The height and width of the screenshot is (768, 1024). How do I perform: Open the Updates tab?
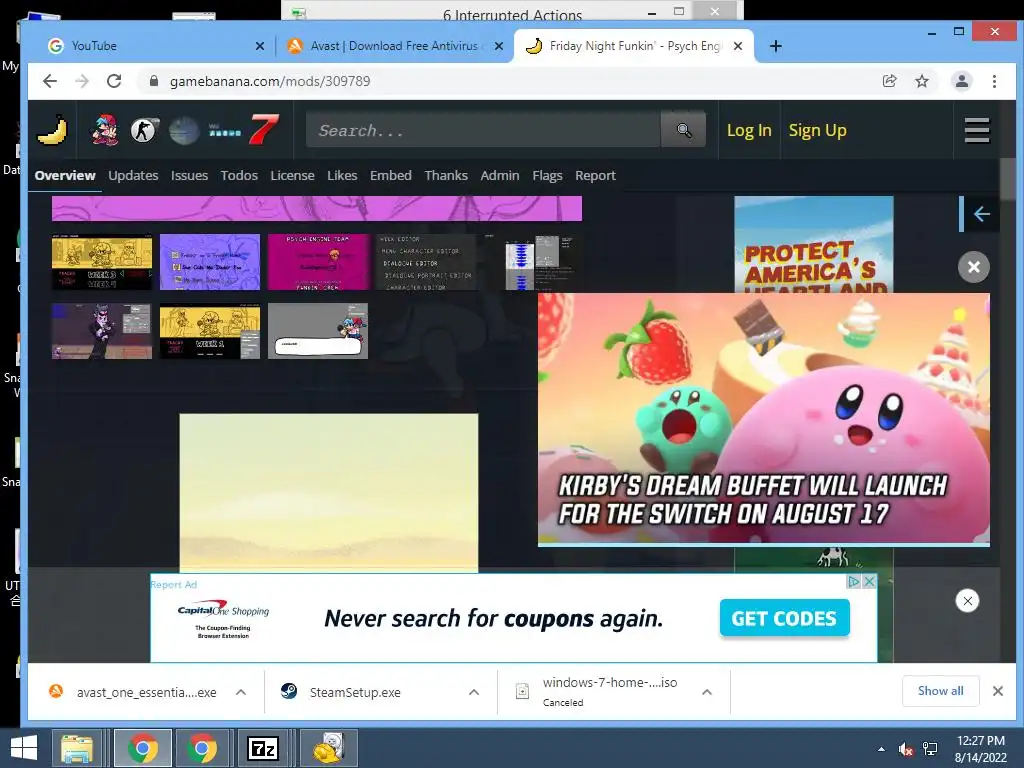[133, 175]
